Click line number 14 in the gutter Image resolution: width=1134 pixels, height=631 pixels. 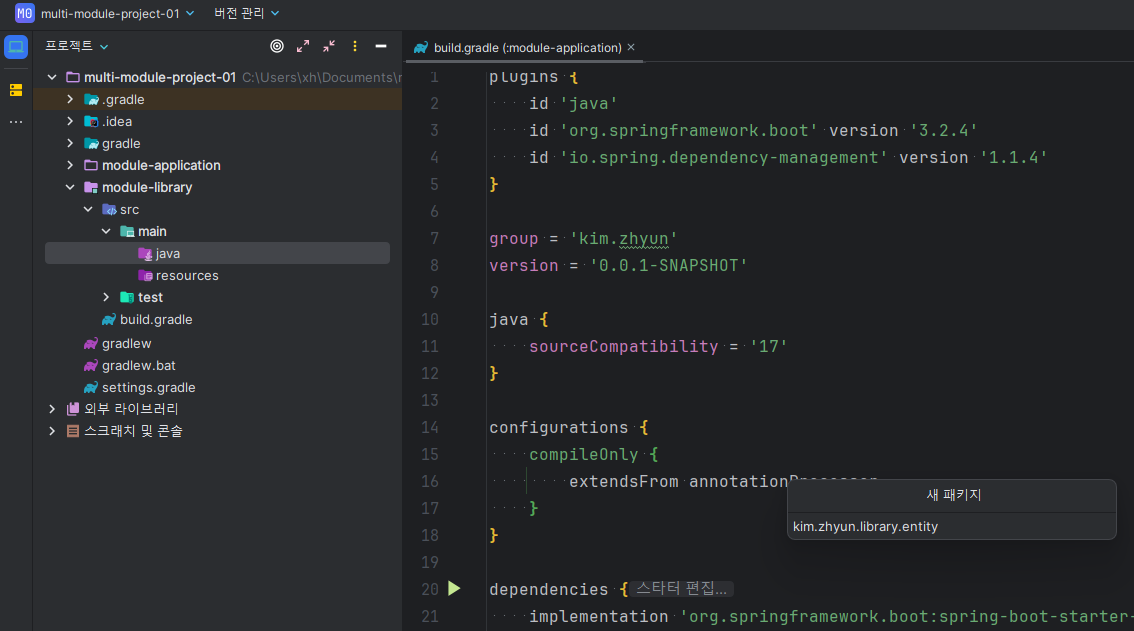tap(430, 428)
